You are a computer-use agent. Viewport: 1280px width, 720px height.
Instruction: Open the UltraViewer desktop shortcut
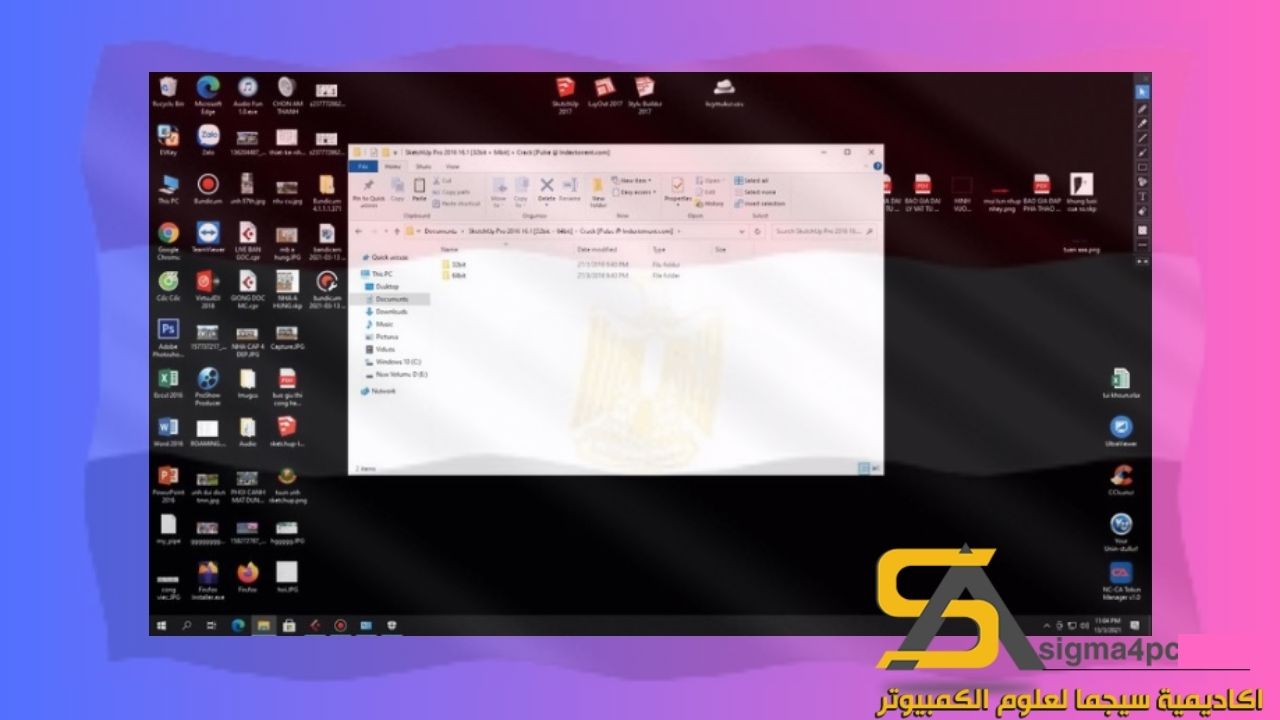point(1120,430)
